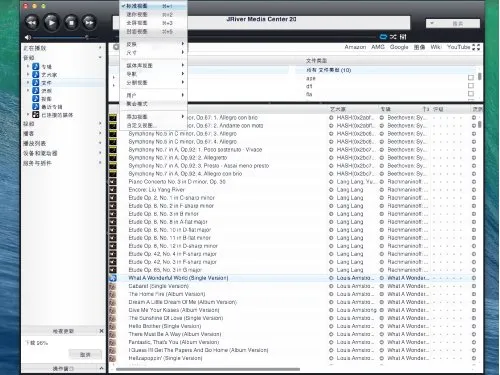Sort by the 艺术家 column header
This screenshot has width=500, height=375.
click(338, 109)
